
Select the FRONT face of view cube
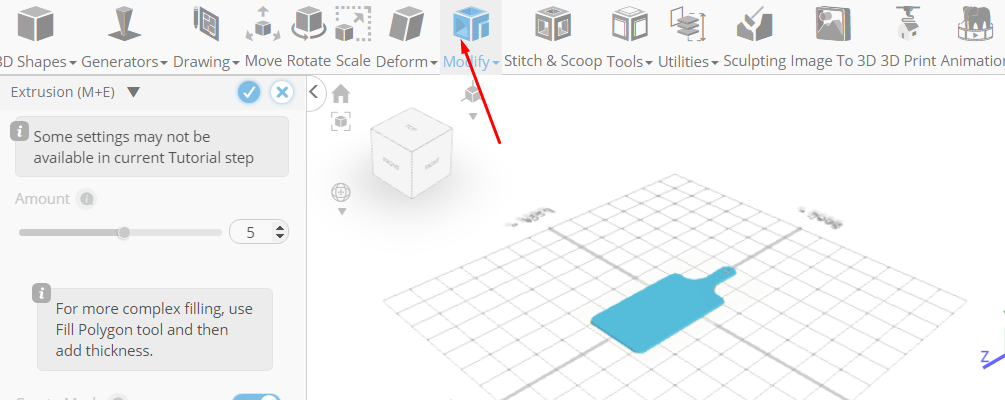tap(391, 164)
